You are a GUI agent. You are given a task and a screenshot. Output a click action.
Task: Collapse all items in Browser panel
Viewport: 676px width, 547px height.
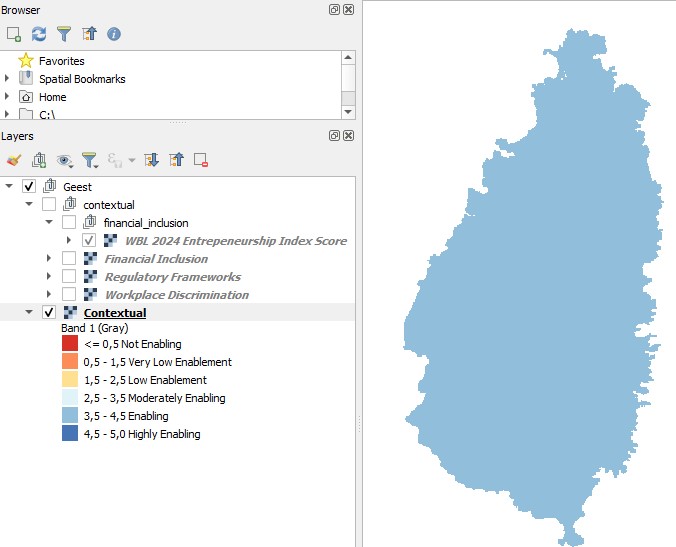(x=89, y=34)
